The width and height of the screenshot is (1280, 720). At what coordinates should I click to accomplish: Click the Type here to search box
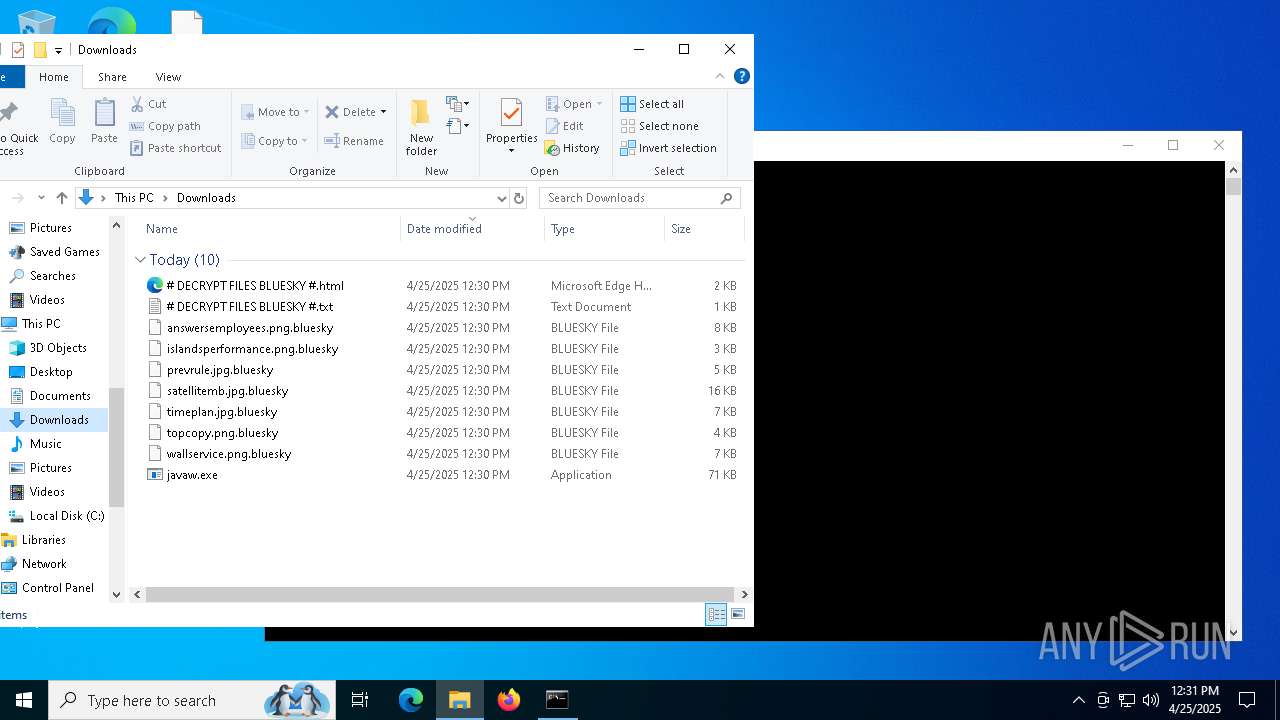point(190,700)
